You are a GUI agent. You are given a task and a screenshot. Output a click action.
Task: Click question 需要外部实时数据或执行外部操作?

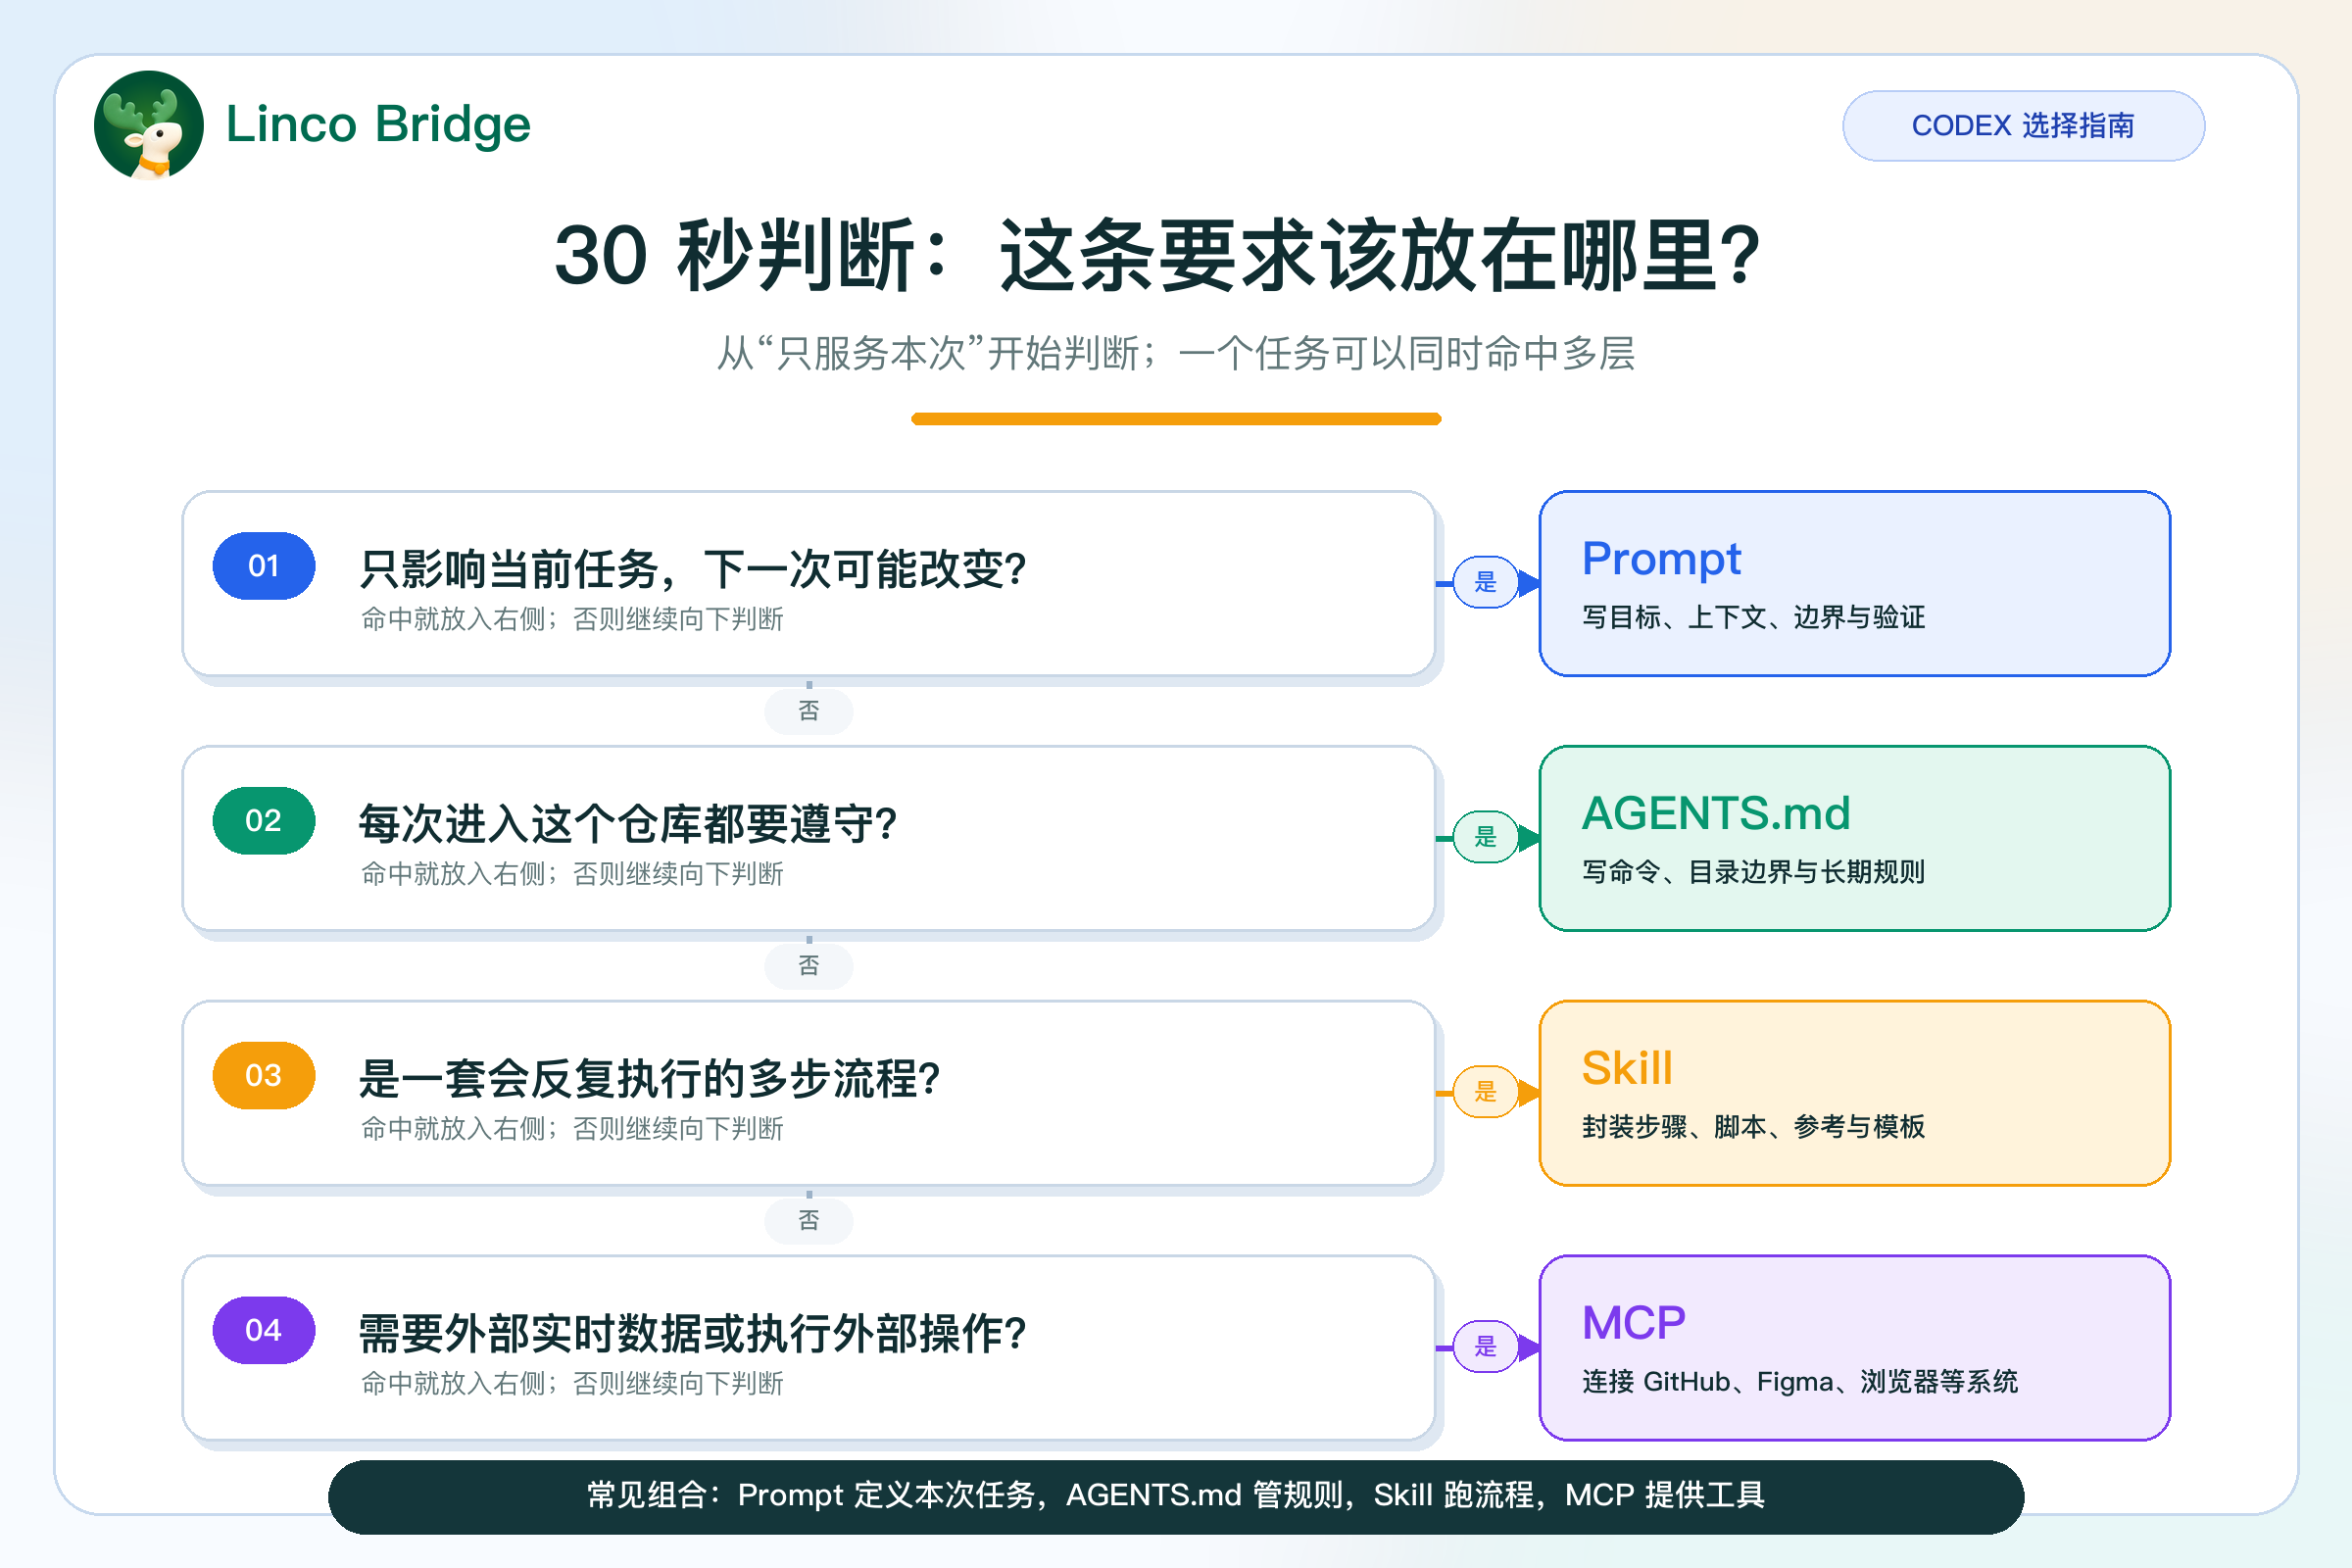coord(693,1334)
